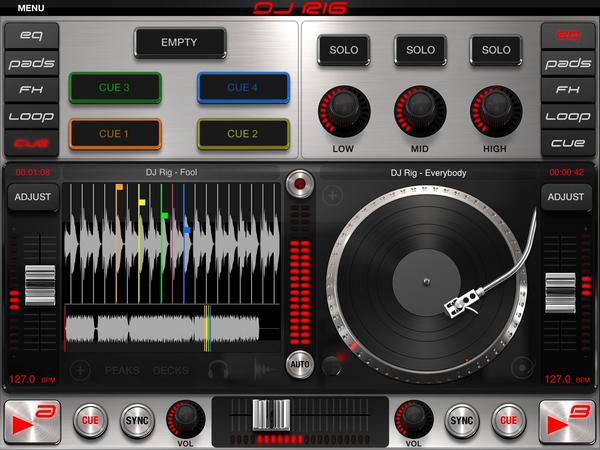This screenshot has height=450, width=600.
Task: Open the MENU at the top left
Action: pos(31,8)
